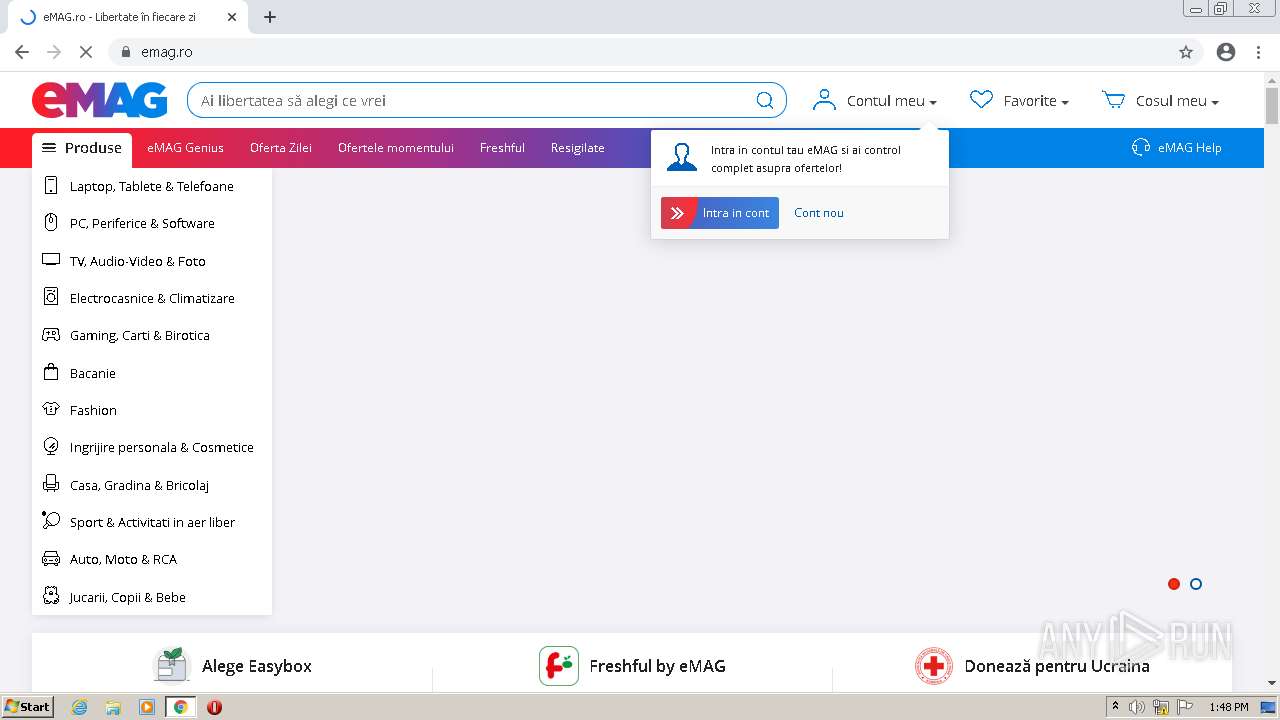The image size is (1280, 720).
Task: Click the Bacanie bag icon
Action: pos(51,372)
